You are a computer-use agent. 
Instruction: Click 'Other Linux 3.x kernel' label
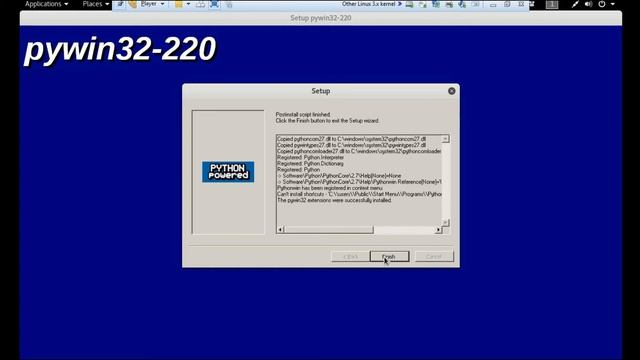tap(369, 4)
